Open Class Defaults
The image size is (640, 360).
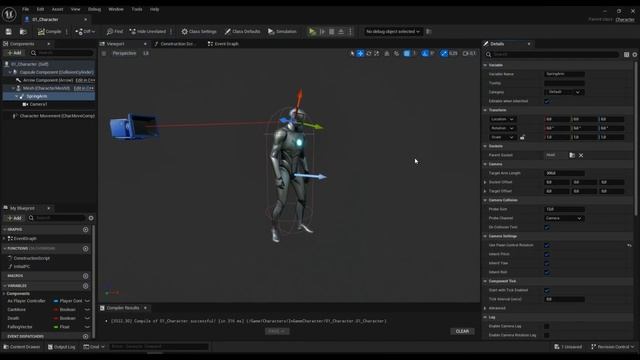coord(242,31)
